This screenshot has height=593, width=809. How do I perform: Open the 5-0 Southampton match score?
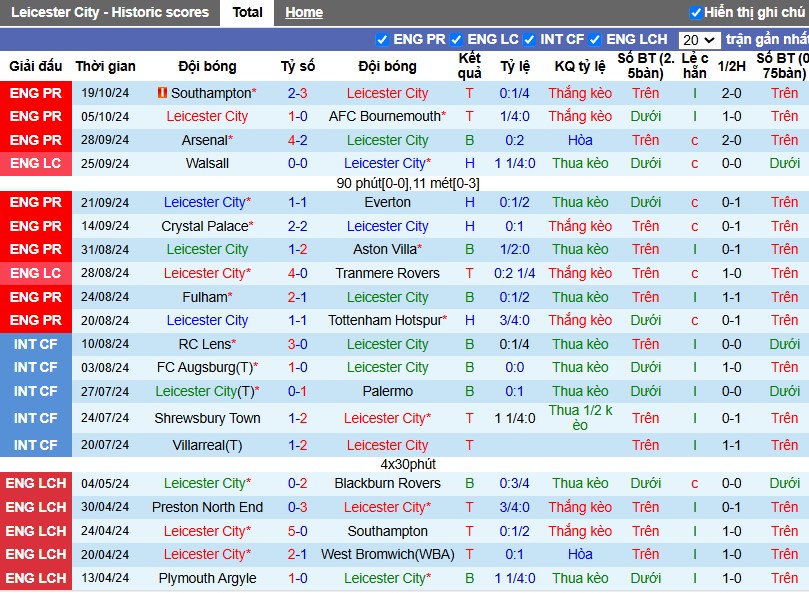298,532
